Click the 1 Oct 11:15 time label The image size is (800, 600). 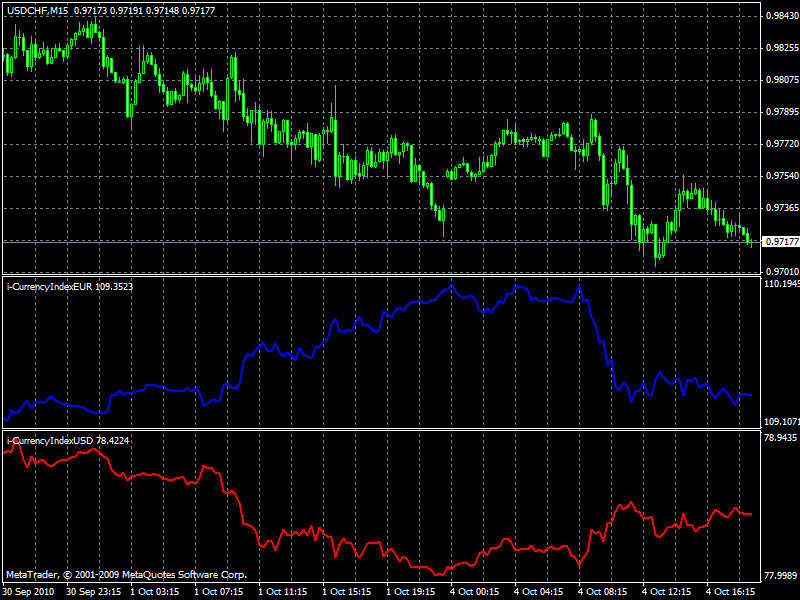[283, 592]
